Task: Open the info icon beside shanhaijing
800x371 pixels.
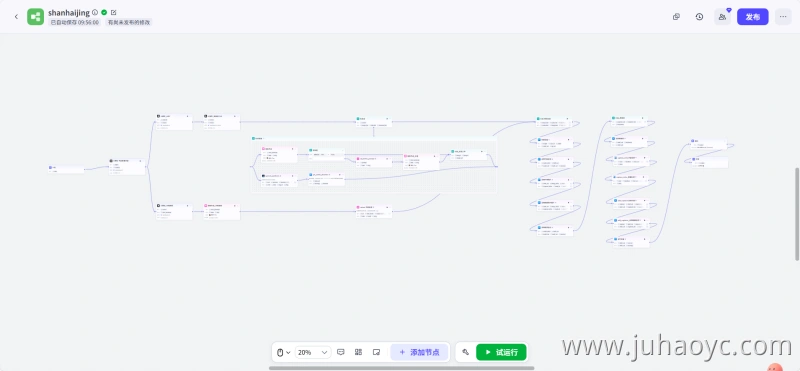Action: point(95,12)
